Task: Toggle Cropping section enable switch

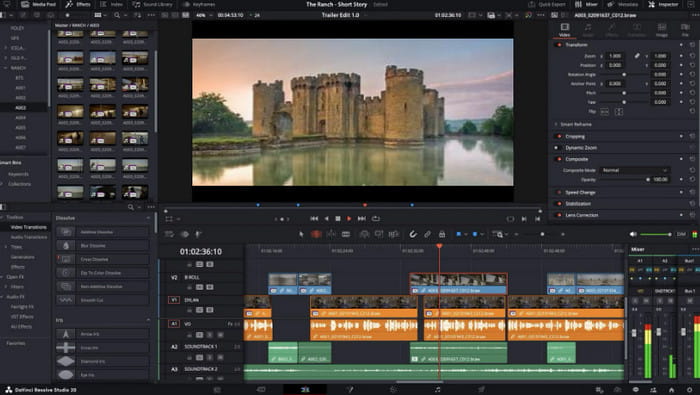Action: [x=558, y=136]
